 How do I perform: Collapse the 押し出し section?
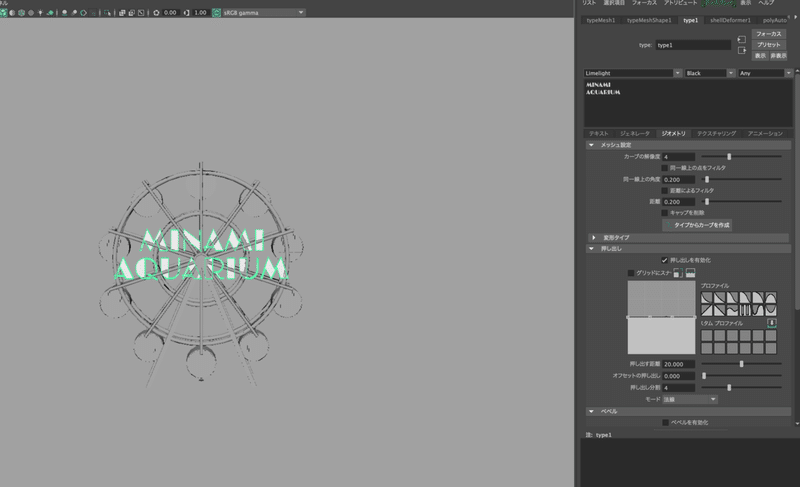coord(591,249)
